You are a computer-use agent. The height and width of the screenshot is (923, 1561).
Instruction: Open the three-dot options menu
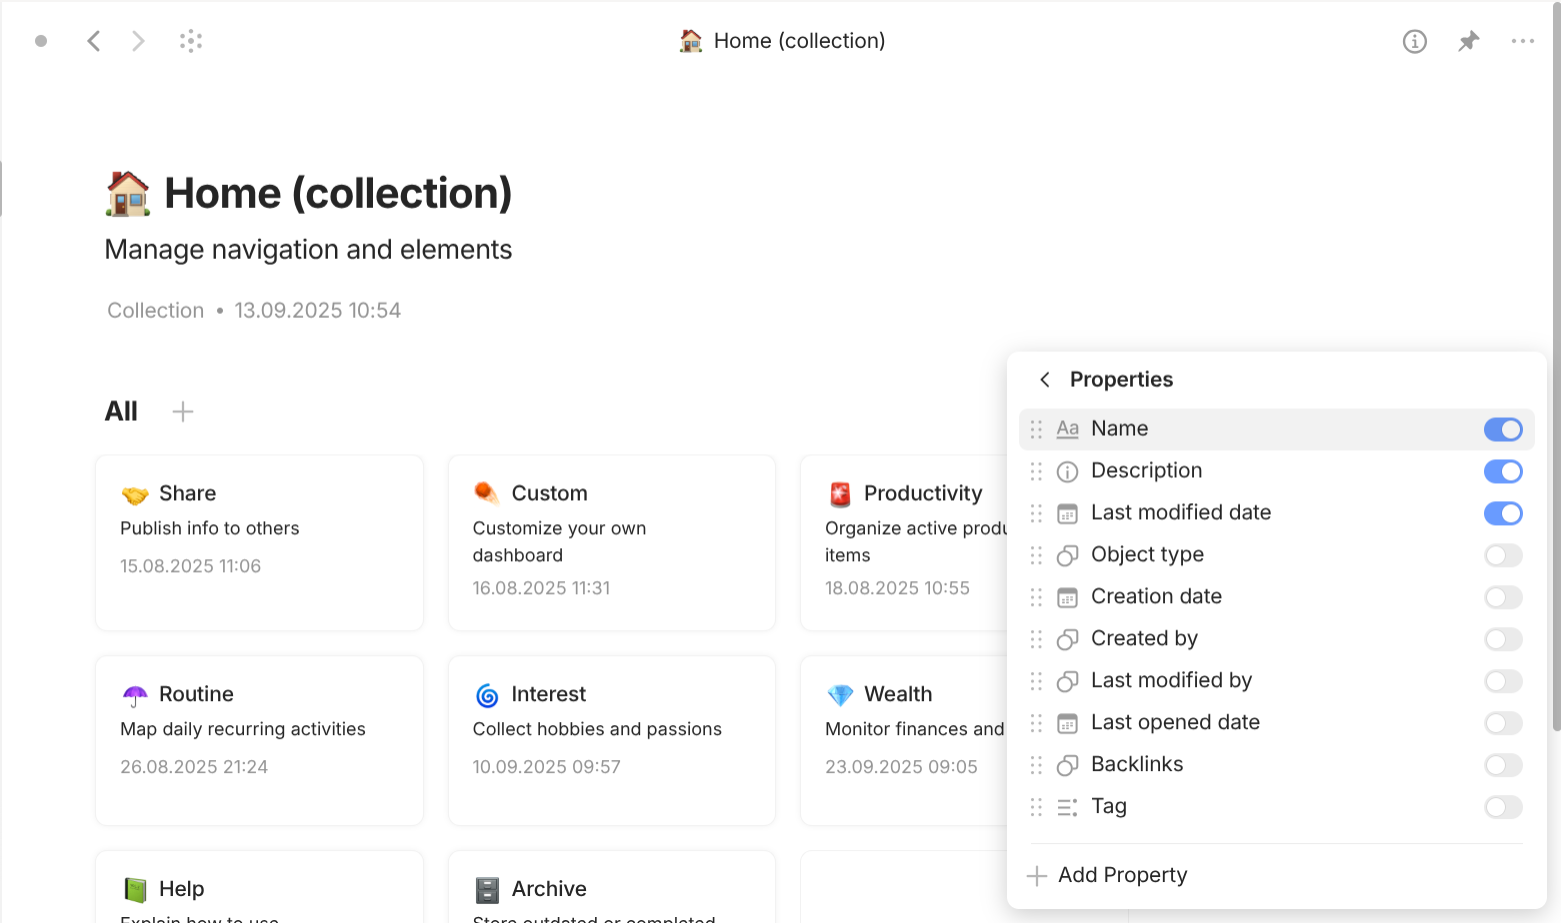coord(1522,41)
